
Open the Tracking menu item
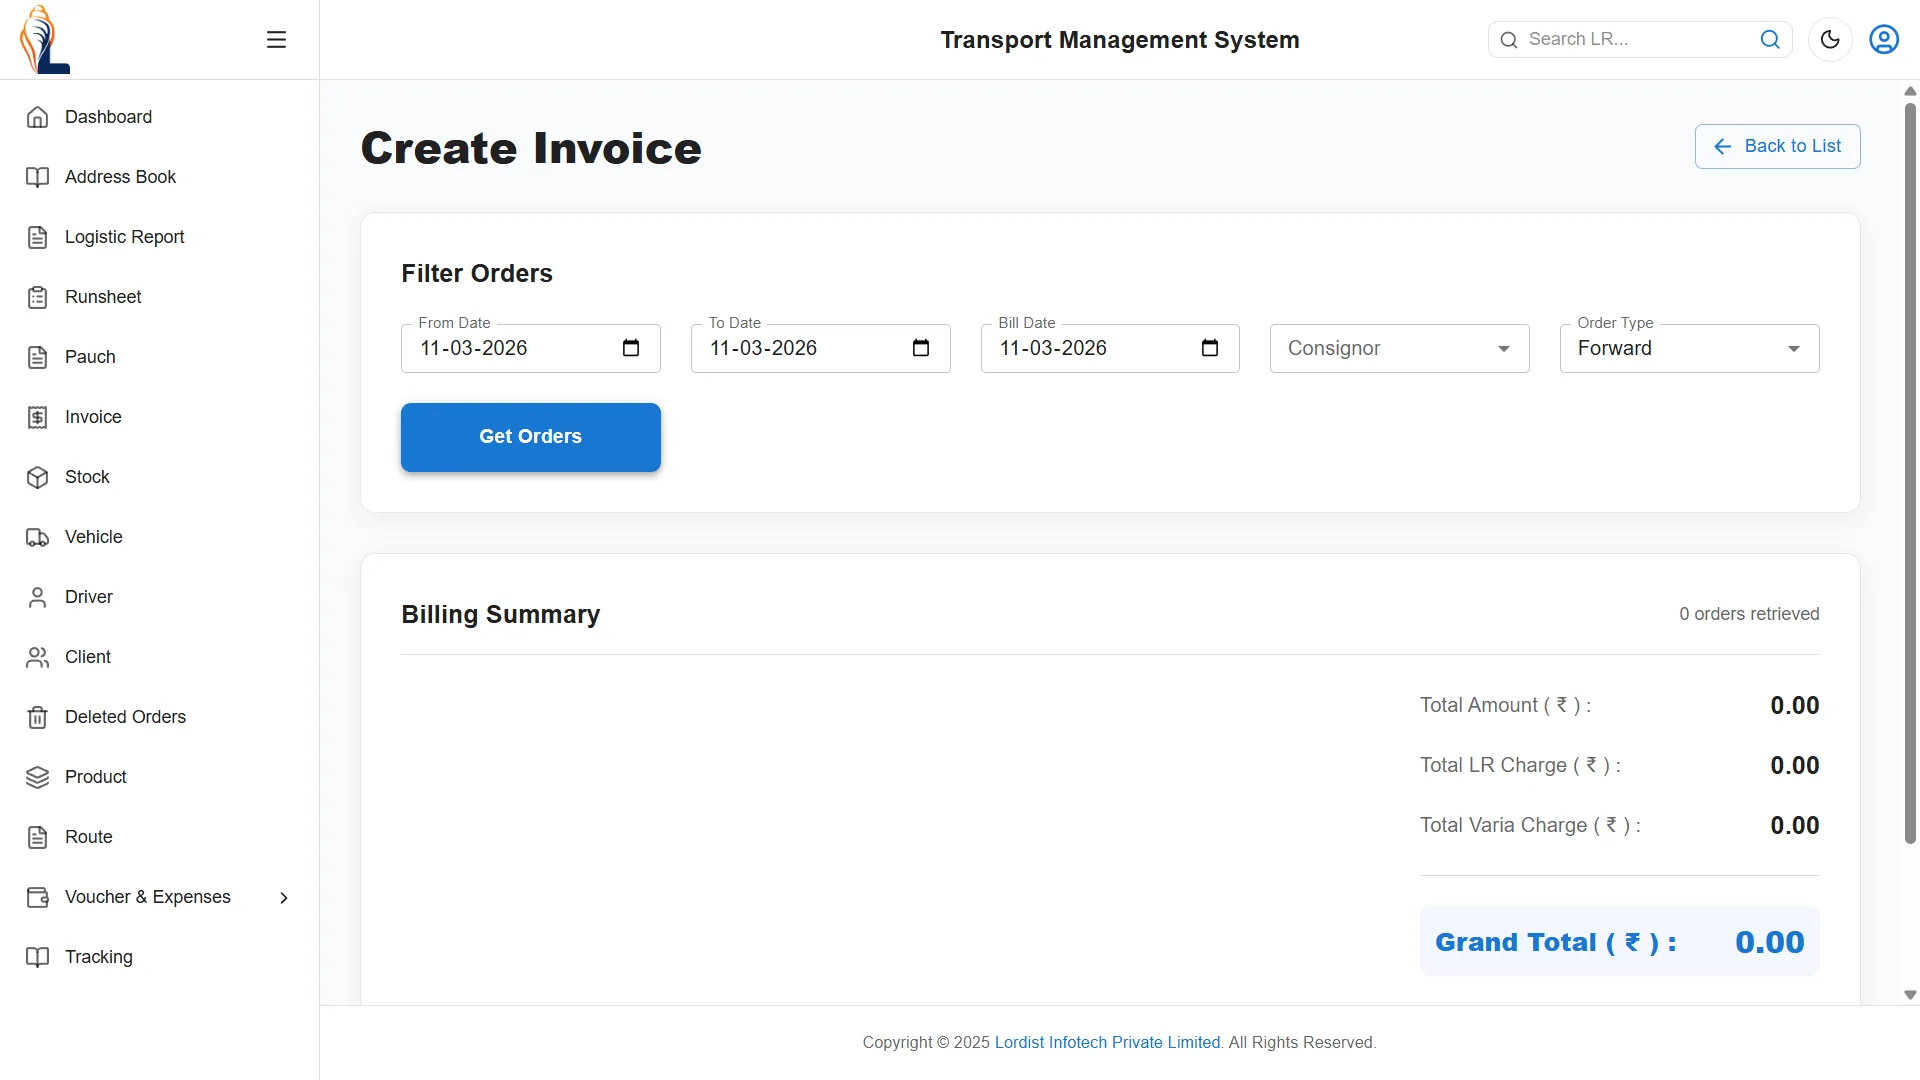pyautogui.click(x=160, y=957)
